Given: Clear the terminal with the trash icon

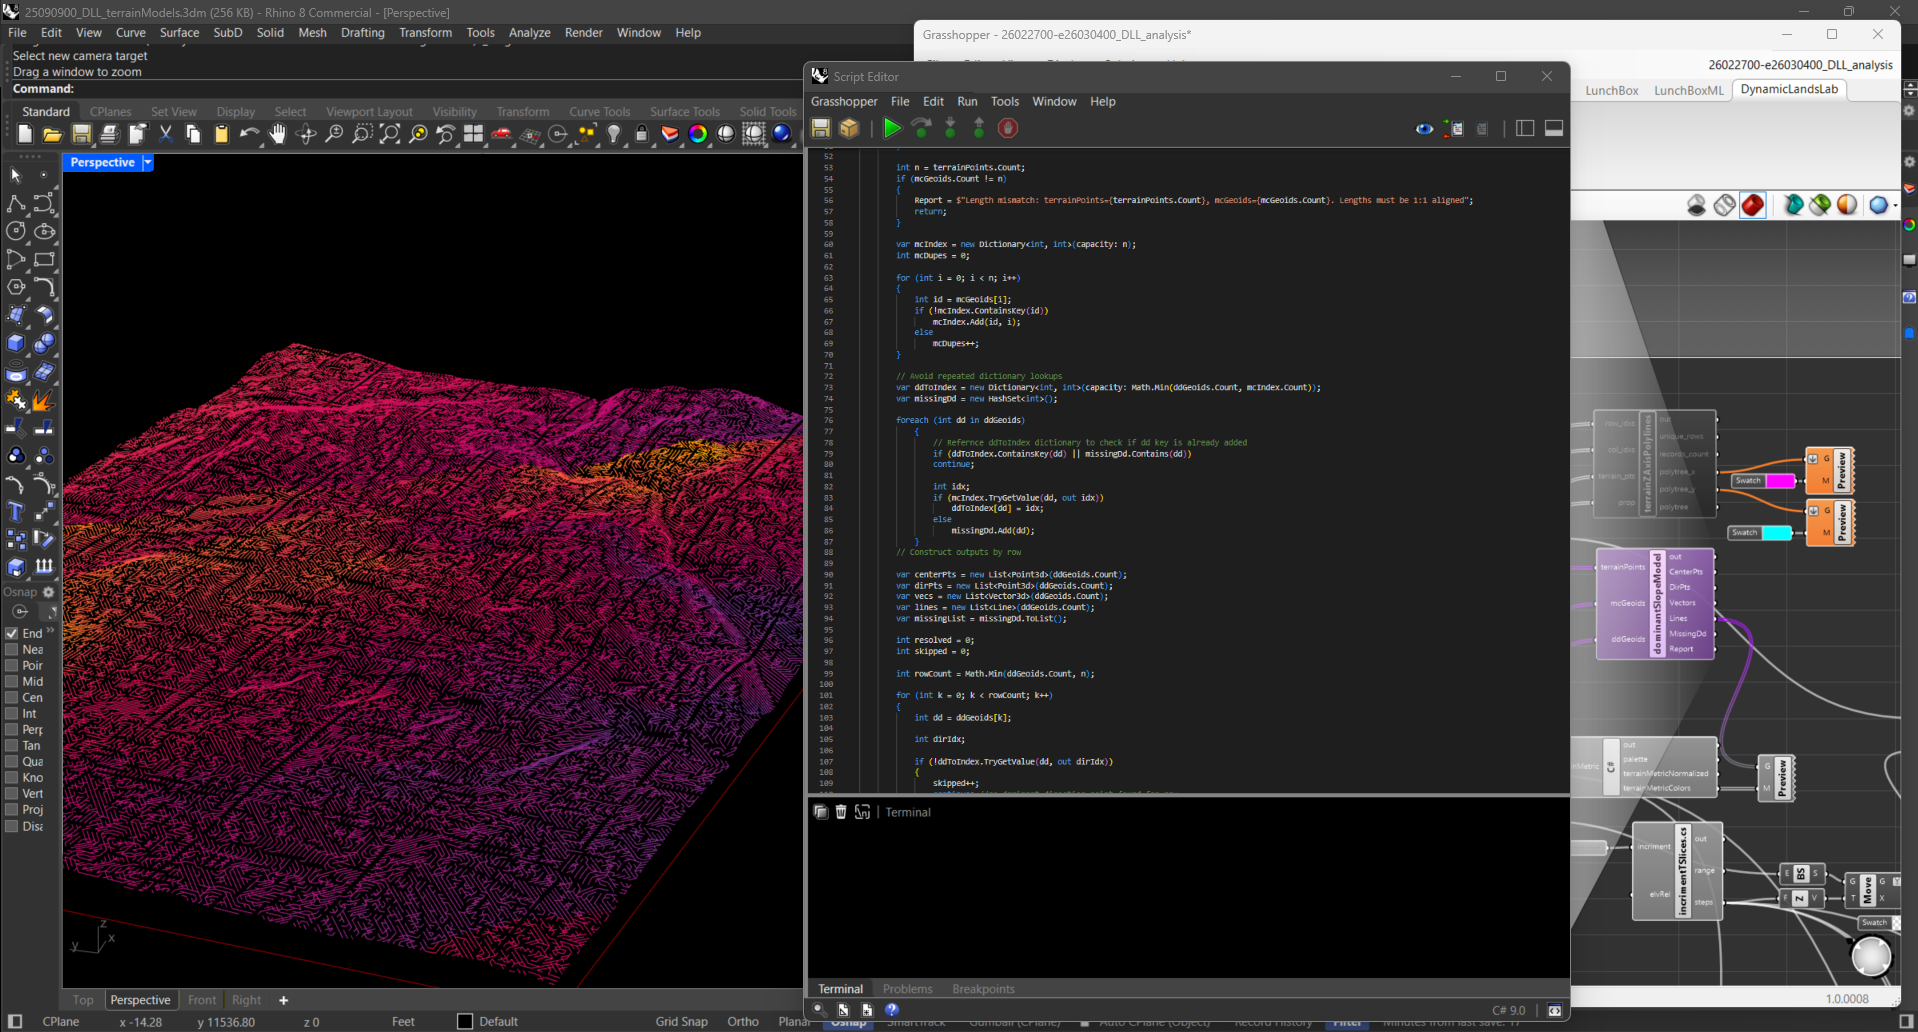Looking at the screenshot, I should (841, 812).
